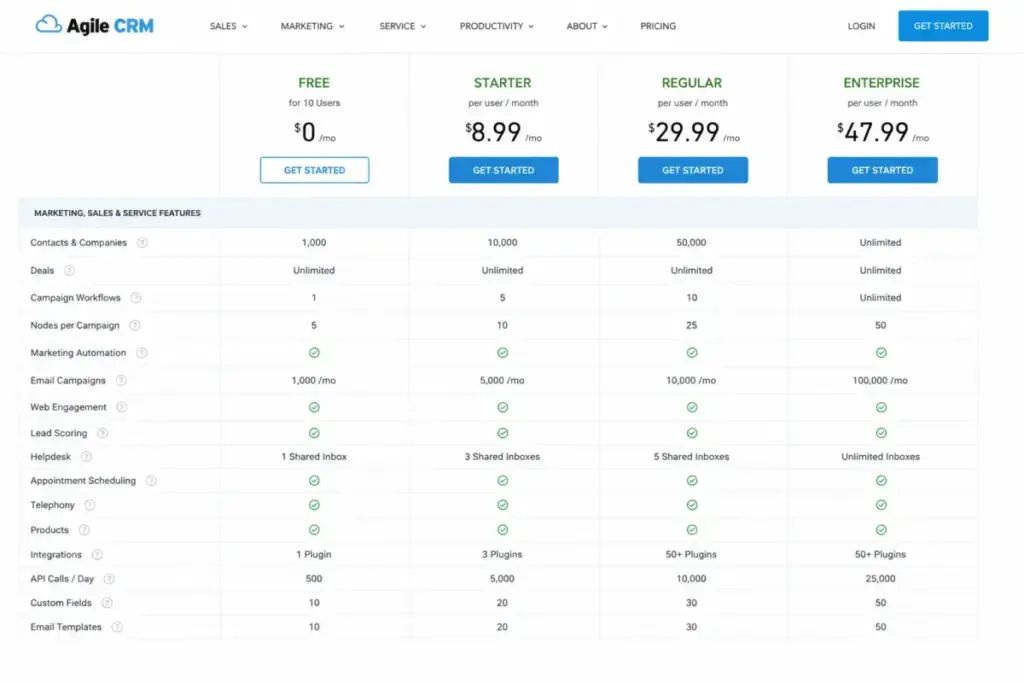Image resolution: width=1024 pixels, height=683 pixels.
Task: Click Marketing Automation checkmark under Enterprise
Action: click(x=881, y=353)
